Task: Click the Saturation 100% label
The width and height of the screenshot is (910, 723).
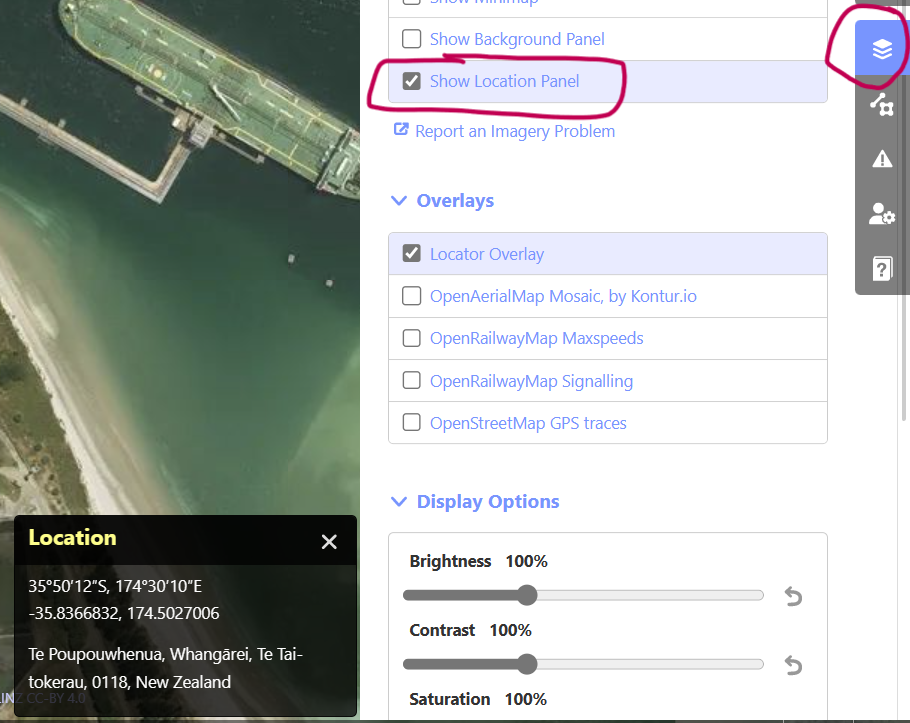Action: point(478,699)
